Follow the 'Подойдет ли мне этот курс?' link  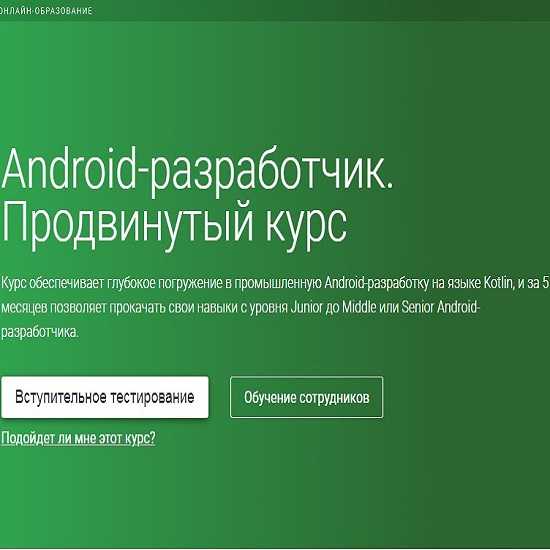pyautogui.click(x=78, y=438)
